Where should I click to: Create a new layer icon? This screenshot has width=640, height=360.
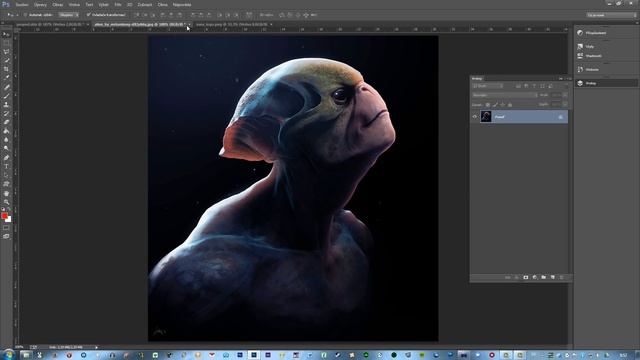[x=553, y=277]
